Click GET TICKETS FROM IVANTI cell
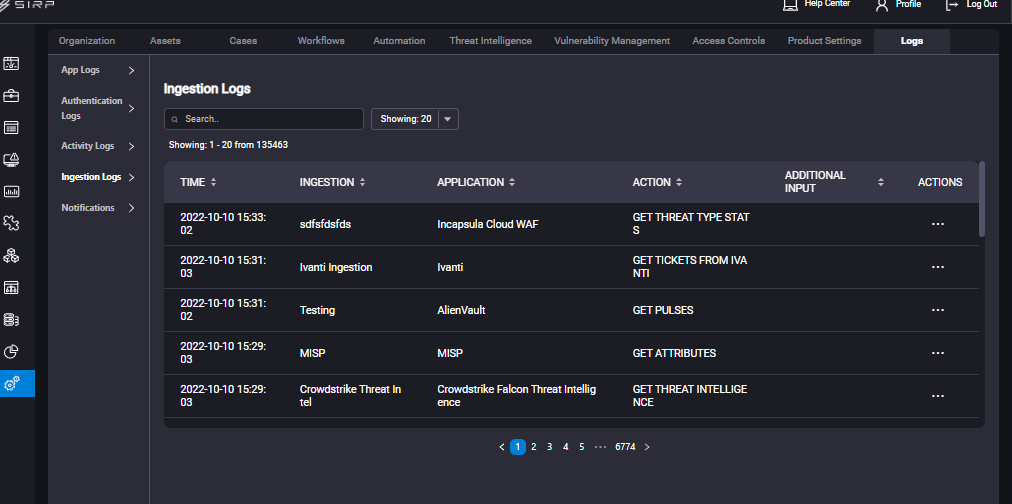This screenshot has height=504, width=1012. click(x=690, y=267)
